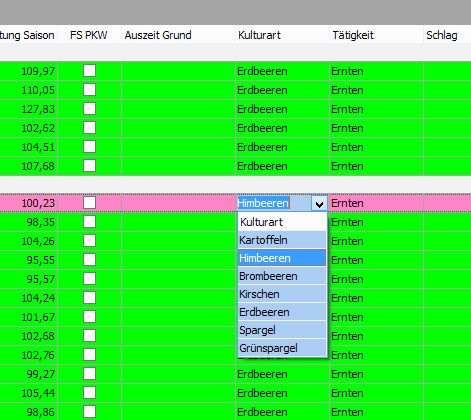
Task: Enable FS PKW checkbox for 127,83 row
Action: click(89, 109)
